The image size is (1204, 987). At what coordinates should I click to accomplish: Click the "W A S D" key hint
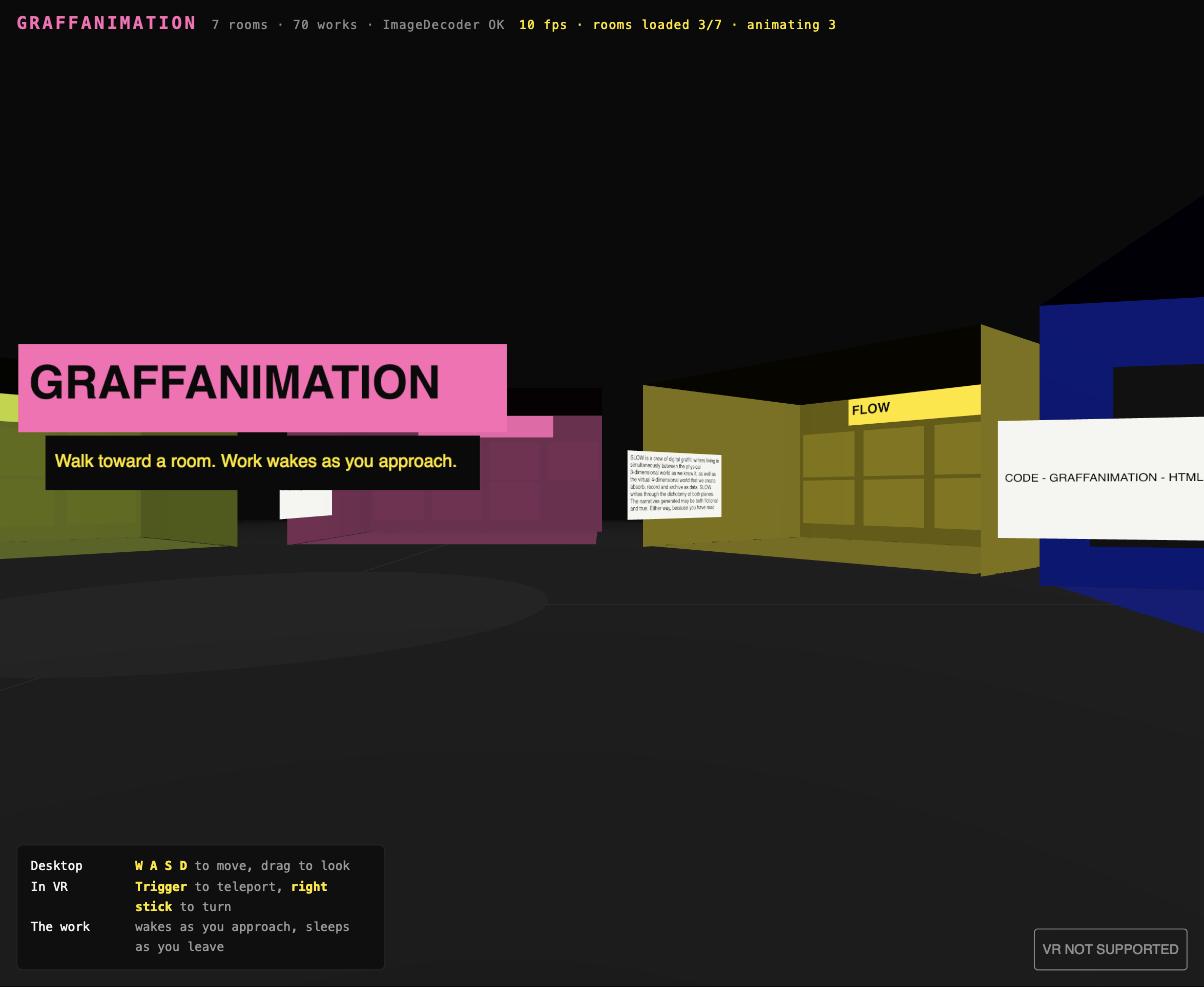click(161, 866)
